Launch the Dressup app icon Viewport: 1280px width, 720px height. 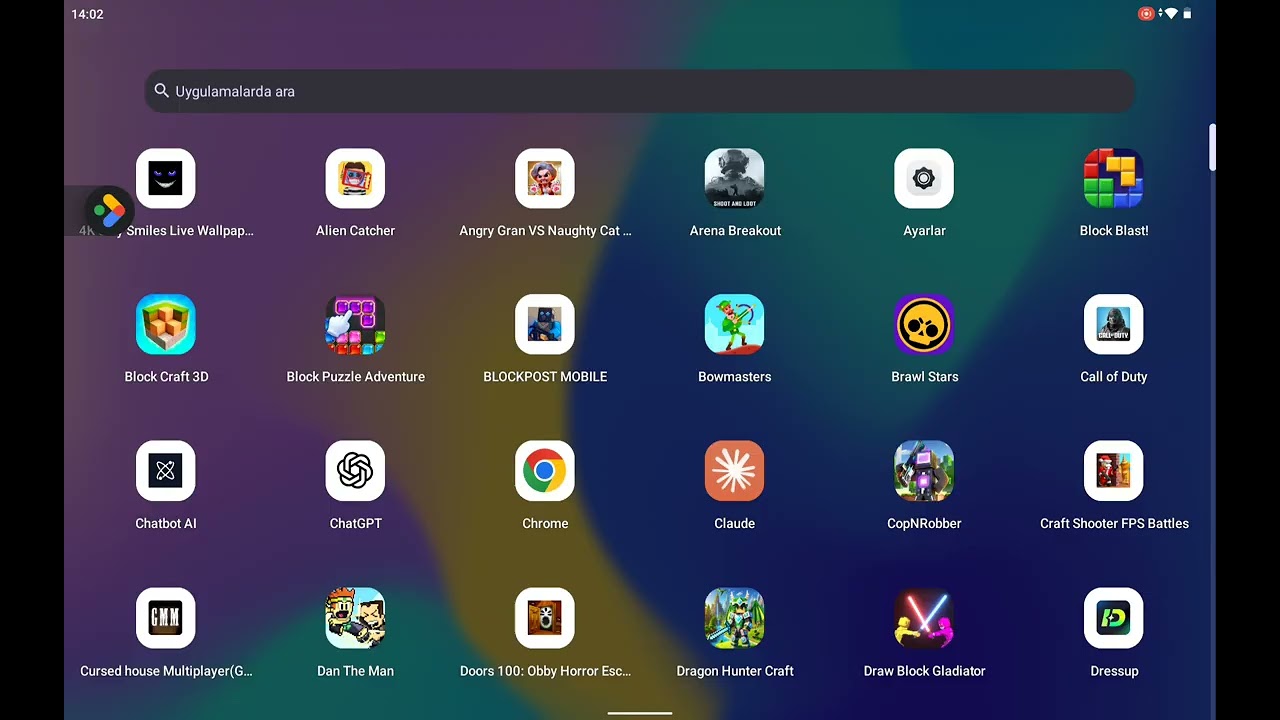[1114, 618]
